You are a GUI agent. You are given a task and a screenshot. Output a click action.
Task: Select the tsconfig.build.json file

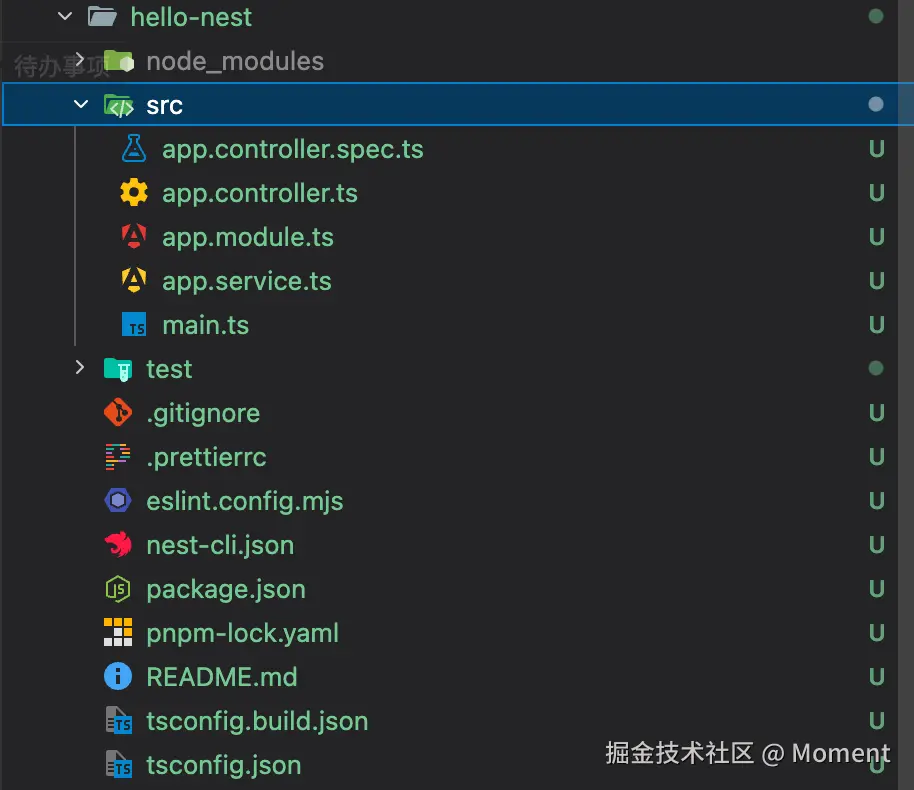pos(257,721)
